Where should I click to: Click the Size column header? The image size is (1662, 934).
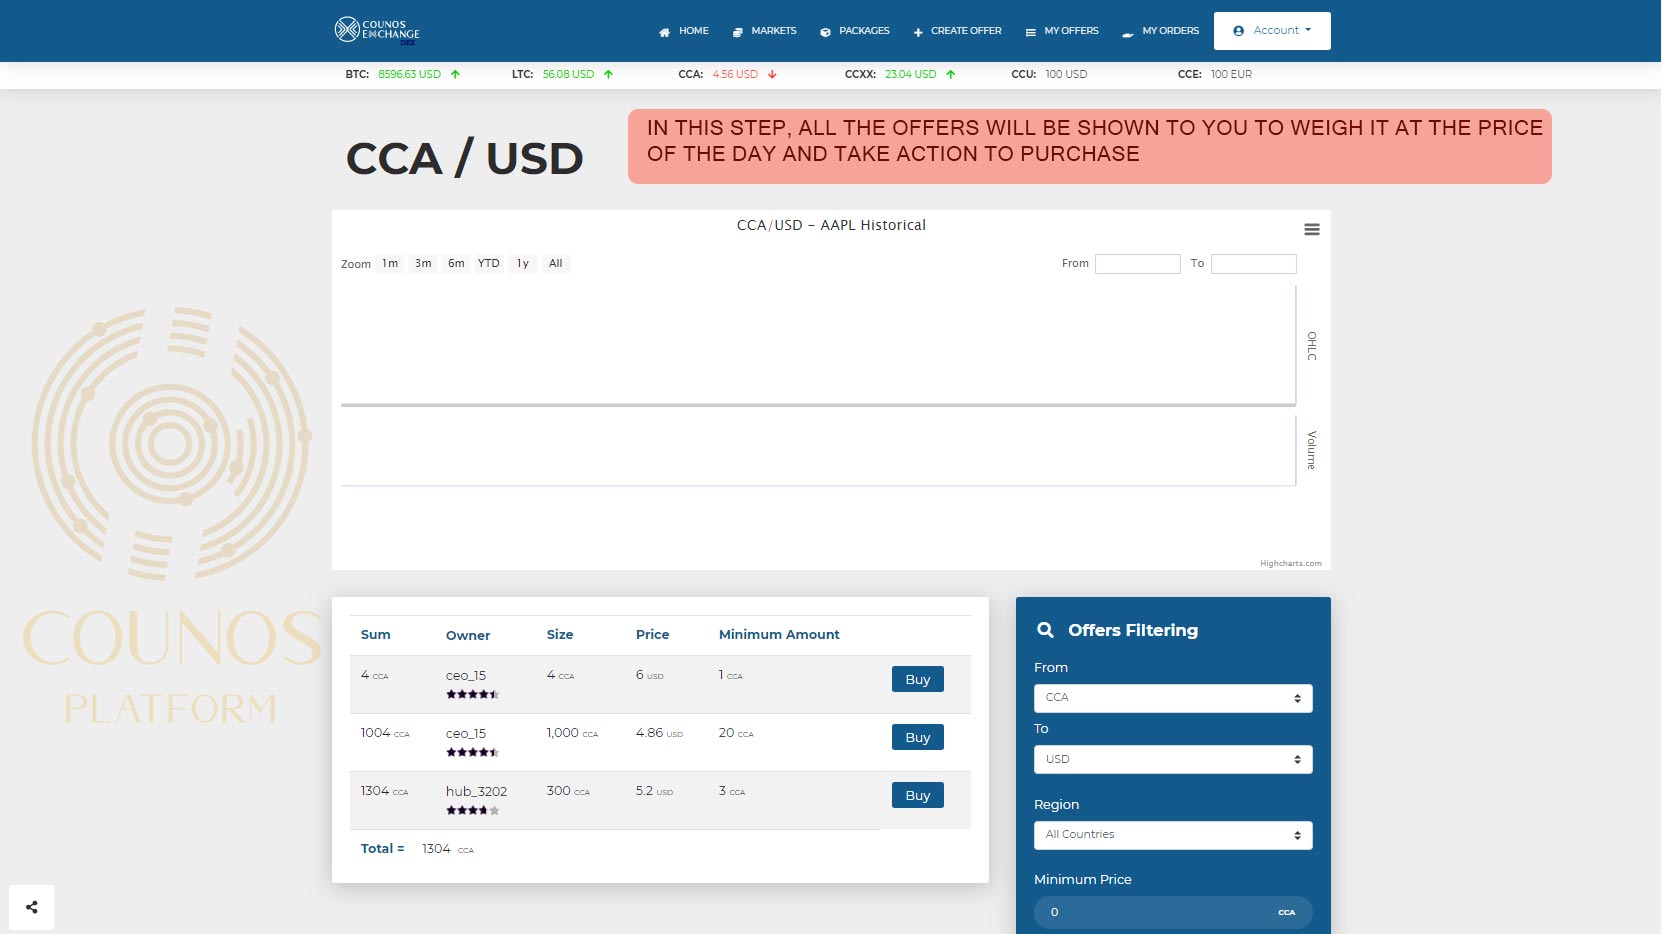tap(560, 634)
